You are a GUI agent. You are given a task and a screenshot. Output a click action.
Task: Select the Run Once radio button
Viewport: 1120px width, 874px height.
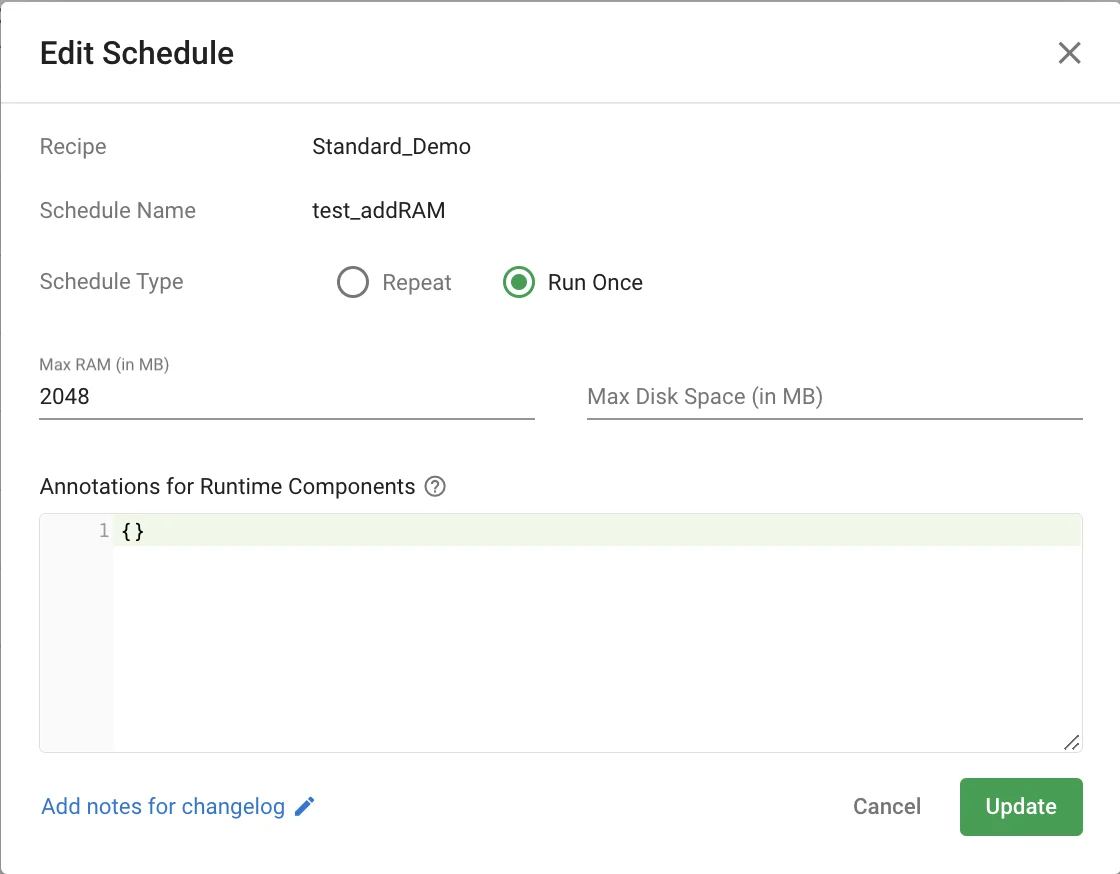pos(519,283)
